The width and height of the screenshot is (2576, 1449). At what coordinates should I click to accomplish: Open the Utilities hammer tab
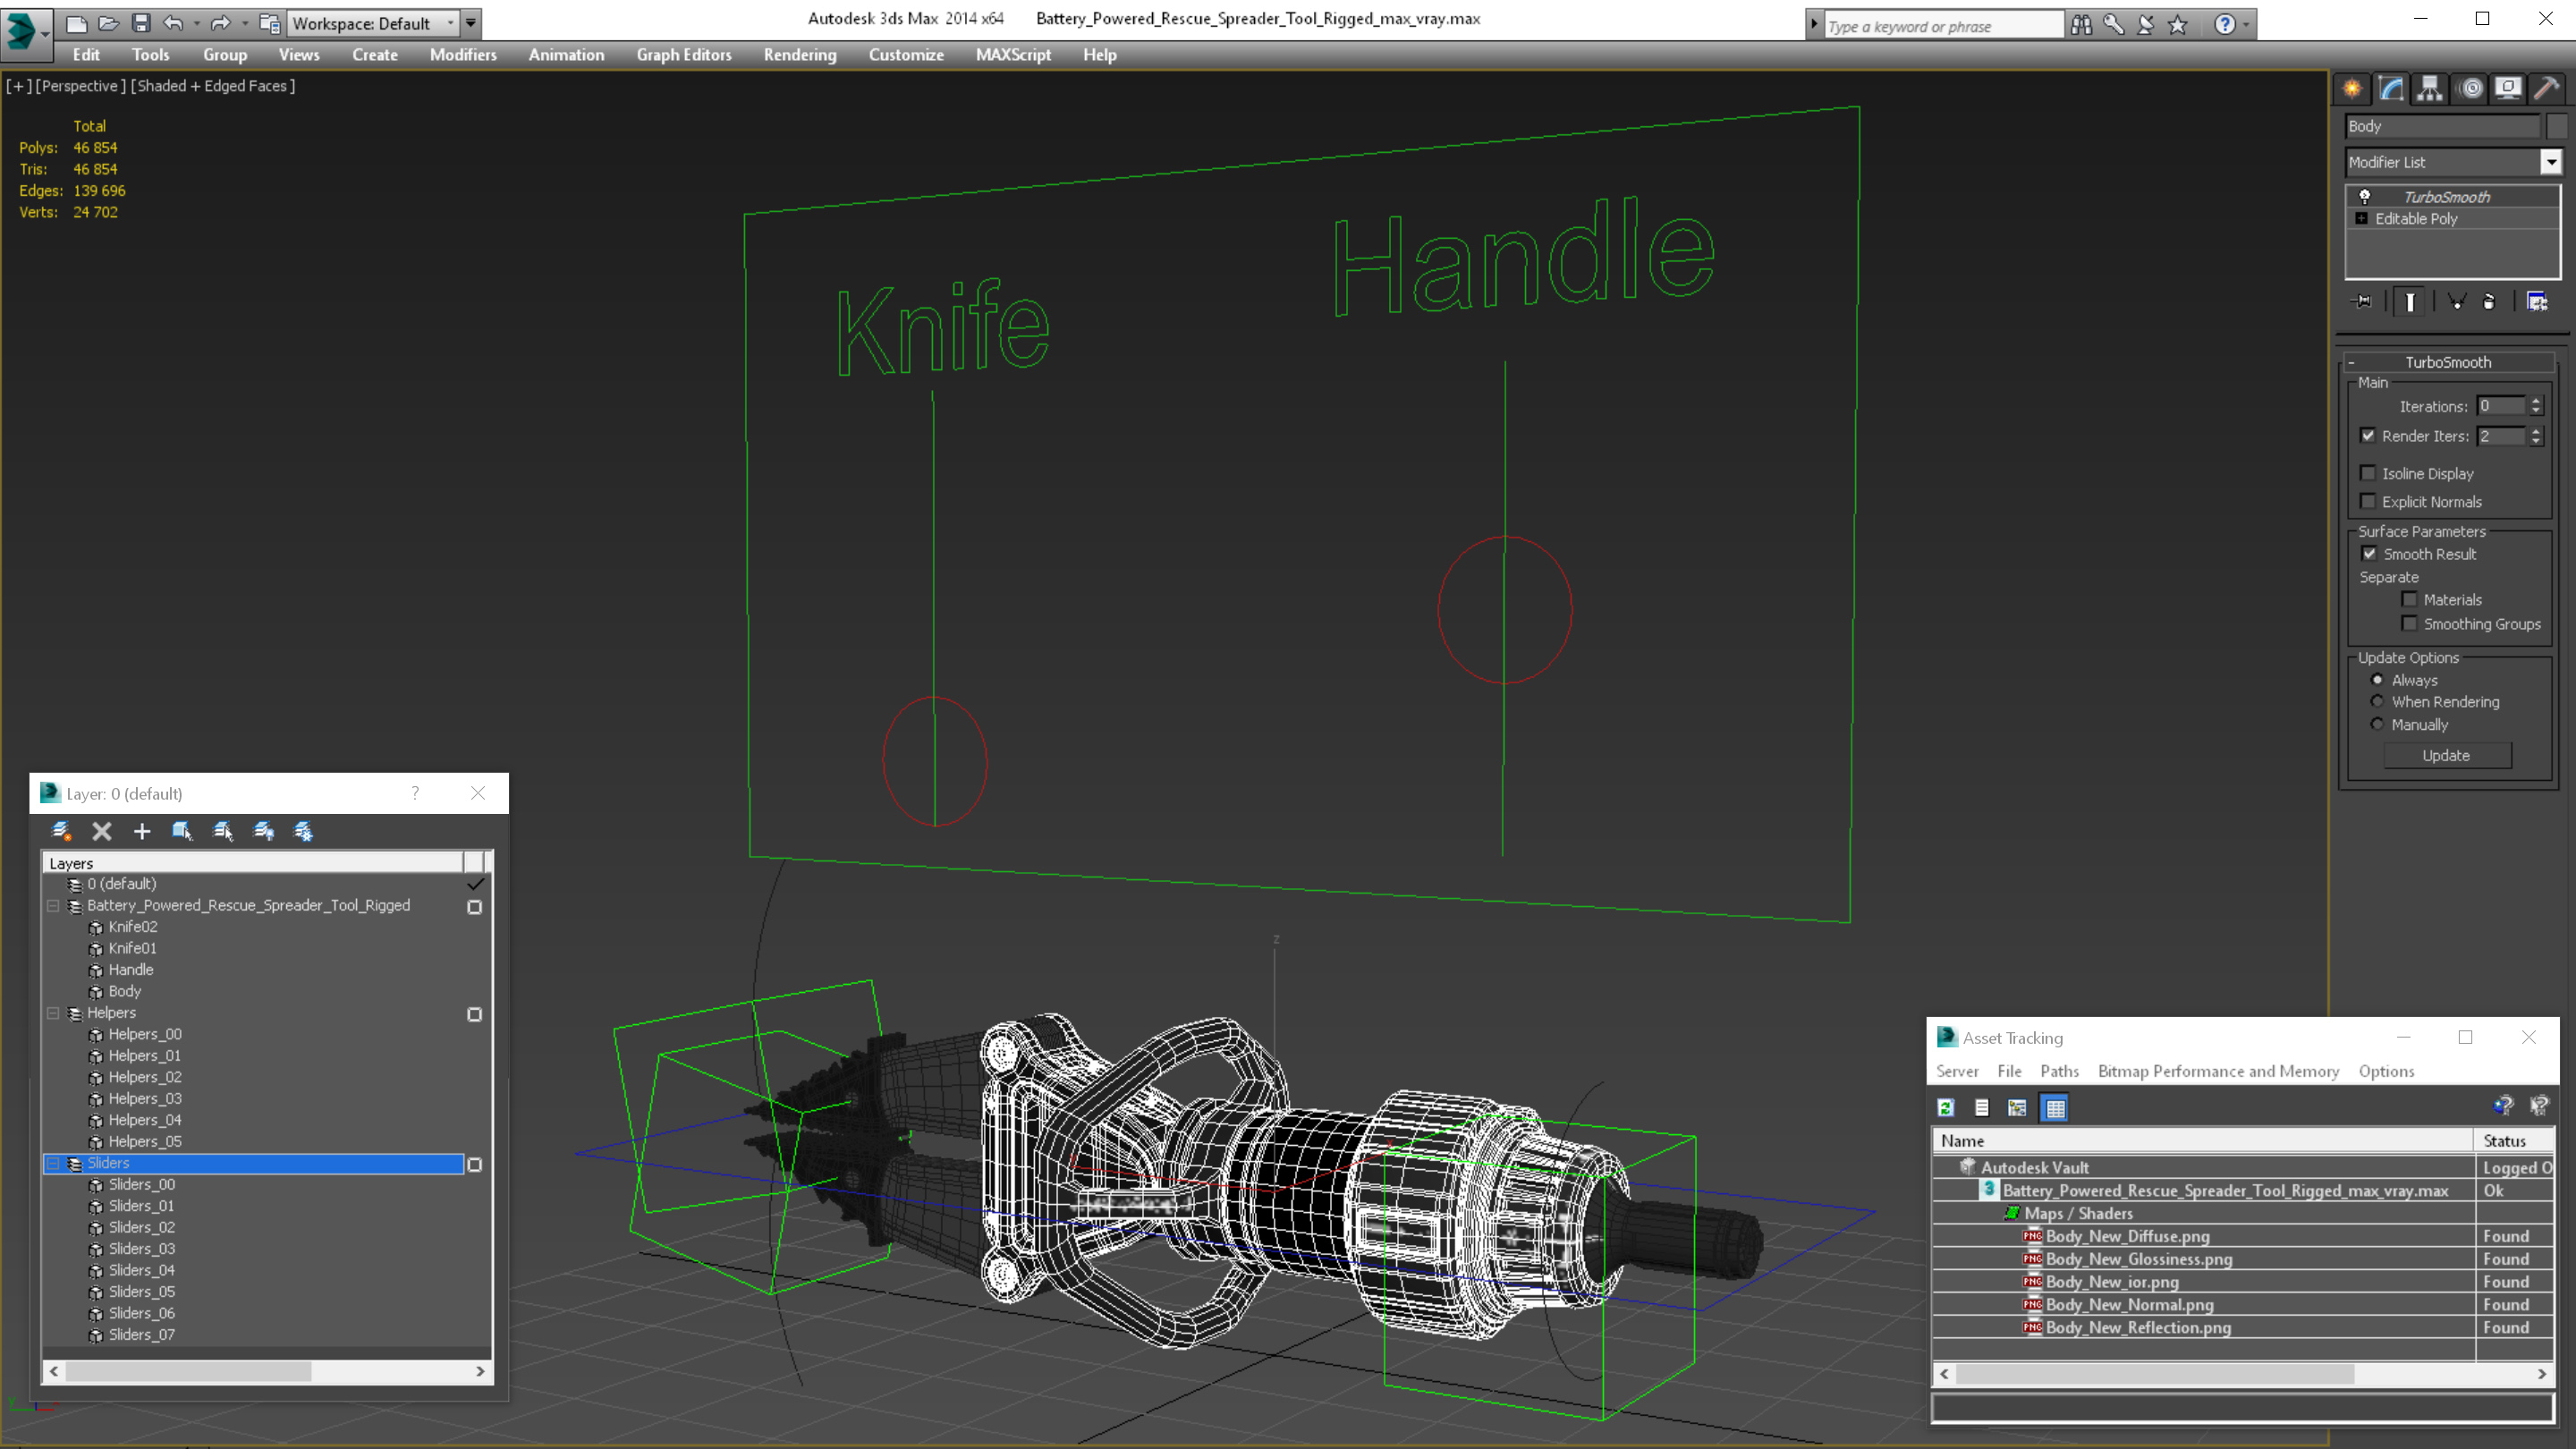click(x=2547, y=89)
